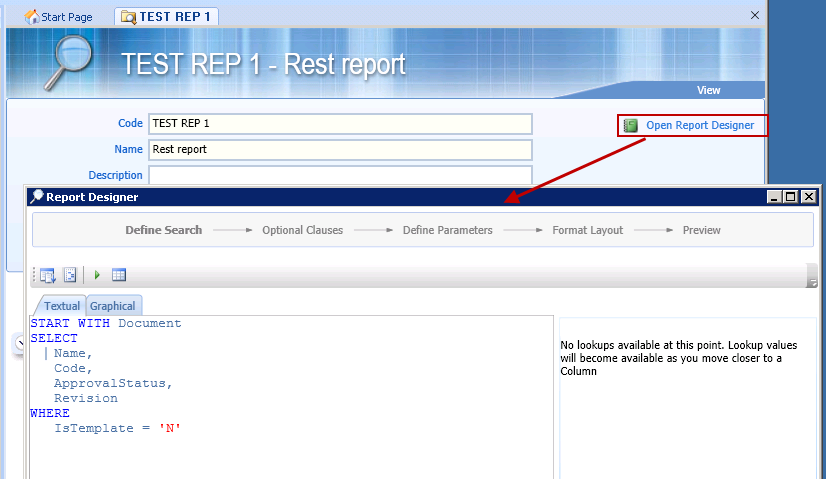
Task: Click the large magnifier logo in the header
Action: click(x=68, y=62)
